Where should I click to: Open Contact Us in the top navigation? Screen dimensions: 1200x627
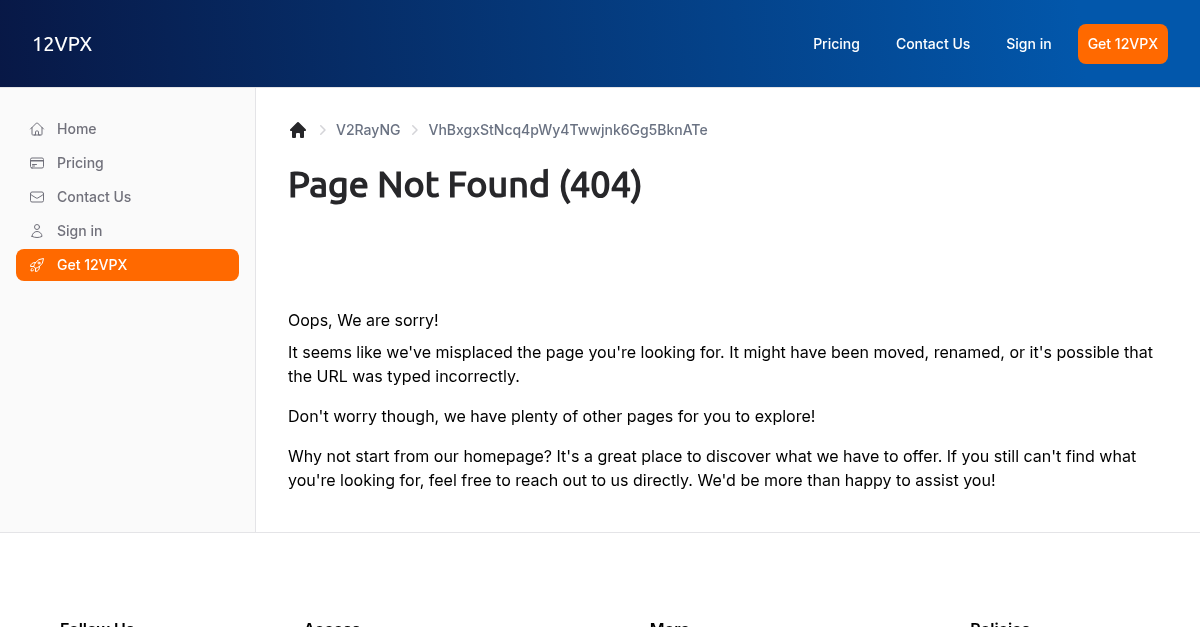pos(933,44)
